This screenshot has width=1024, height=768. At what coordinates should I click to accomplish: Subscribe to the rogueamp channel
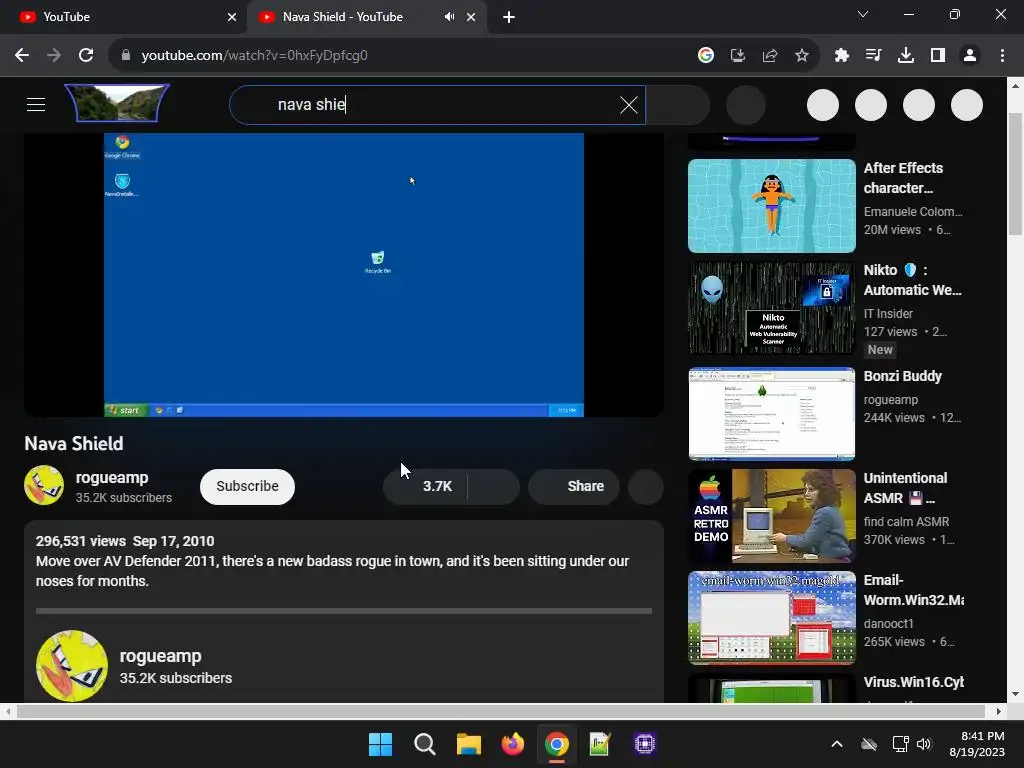(247, 487)
